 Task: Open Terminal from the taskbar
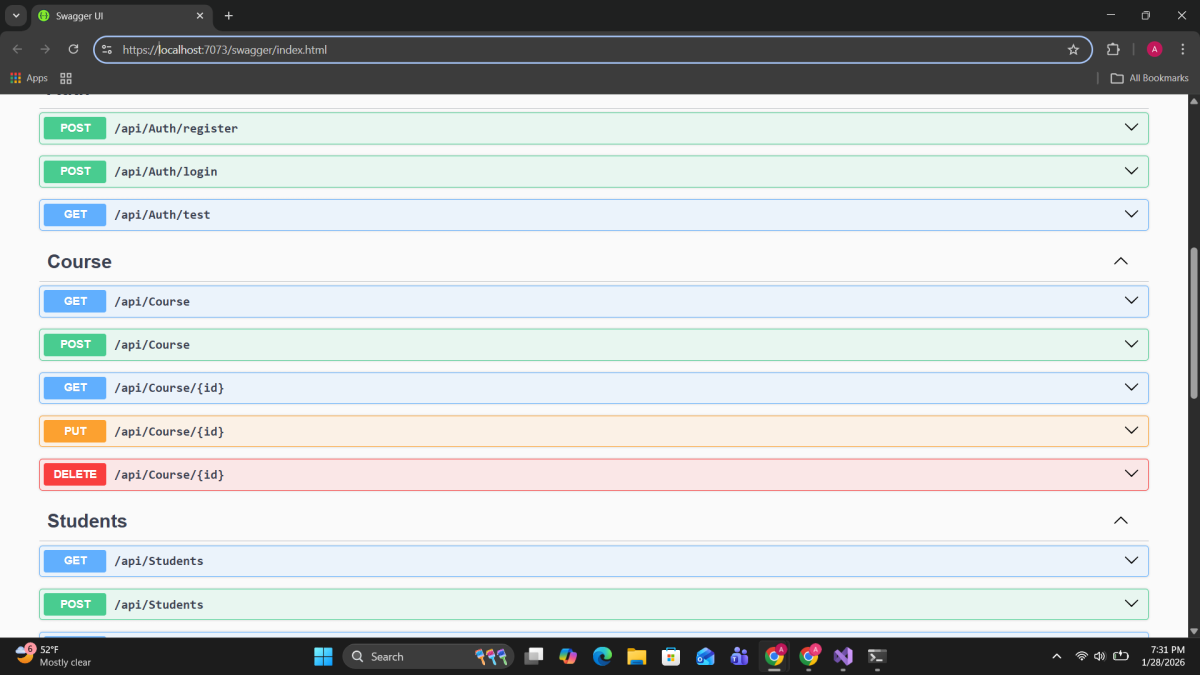[x=877, y=656]
